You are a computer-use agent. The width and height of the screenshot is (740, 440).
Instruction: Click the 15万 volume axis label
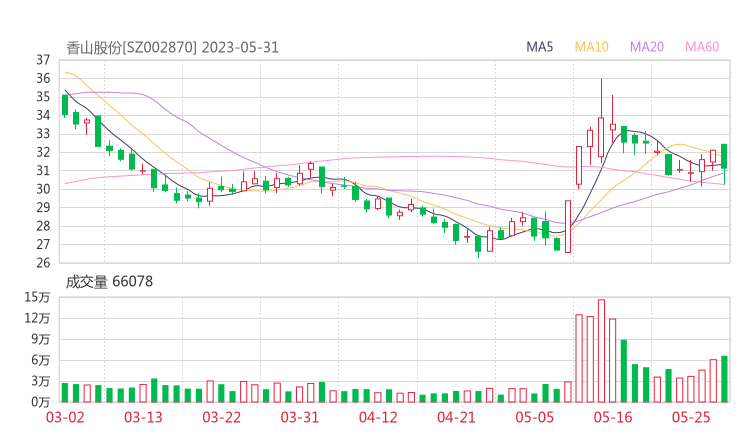coord(37,297)
